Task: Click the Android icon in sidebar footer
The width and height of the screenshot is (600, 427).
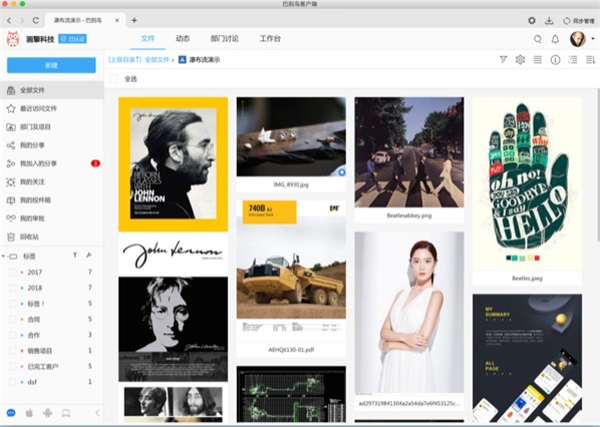Action: point(47,413)
